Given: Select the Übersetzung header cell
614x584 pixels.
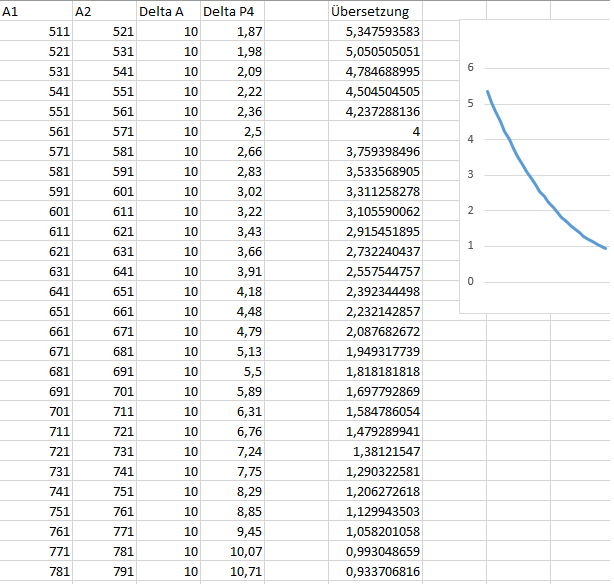Looking at the screenshot, I should [x=376, y=12].
